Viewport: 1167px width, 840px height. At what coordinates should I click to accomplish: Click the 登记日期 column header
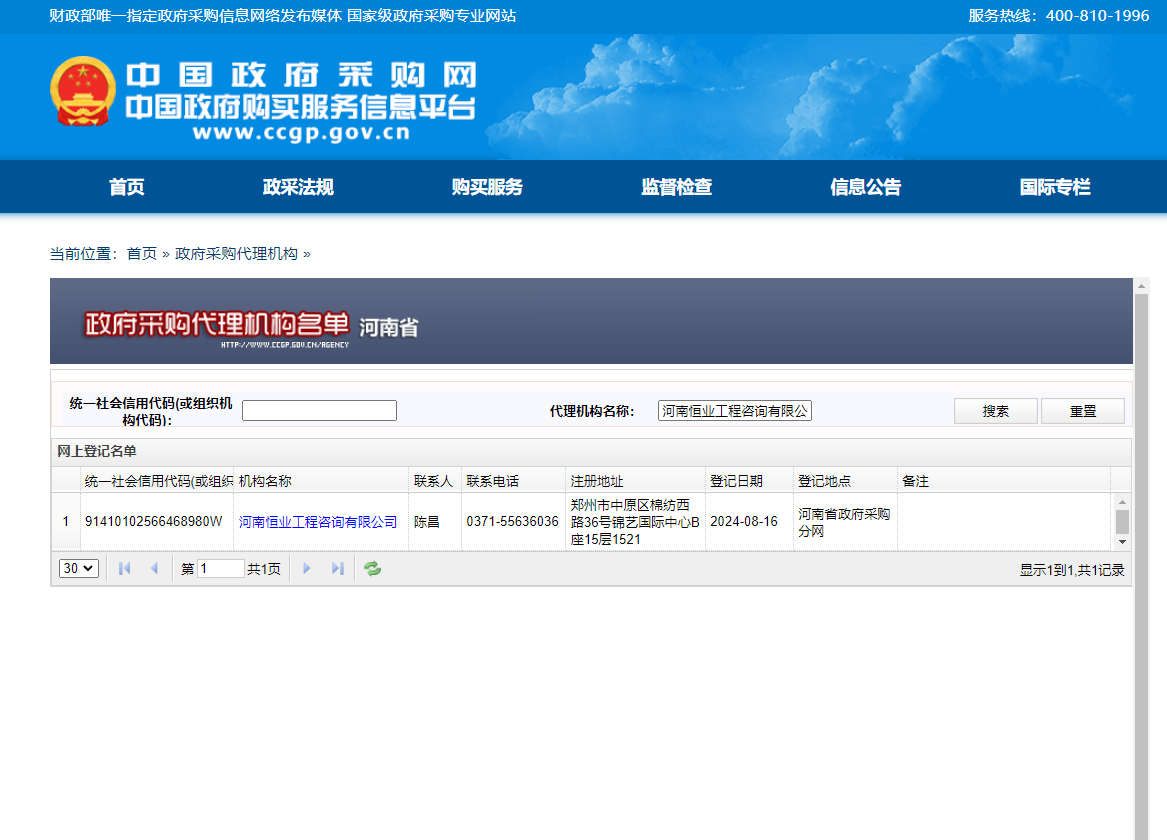click(x=749, y=481)
